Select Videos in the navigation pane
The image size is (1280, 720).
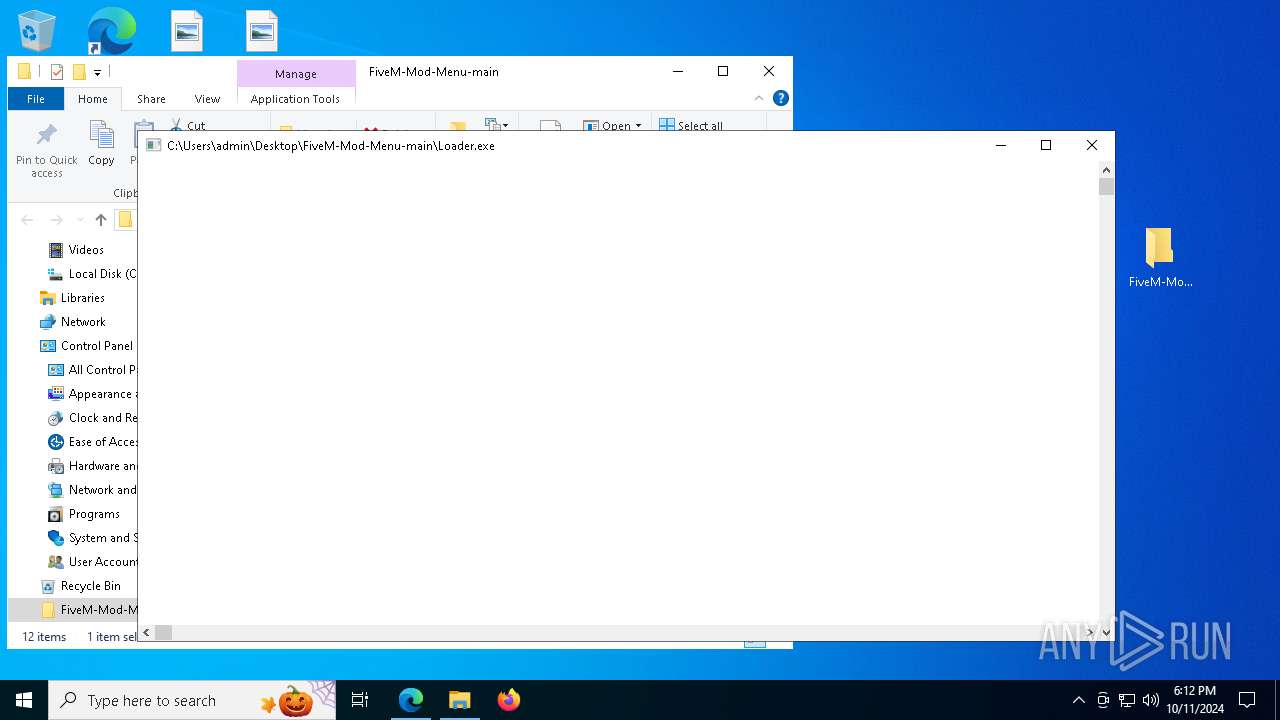86,250
